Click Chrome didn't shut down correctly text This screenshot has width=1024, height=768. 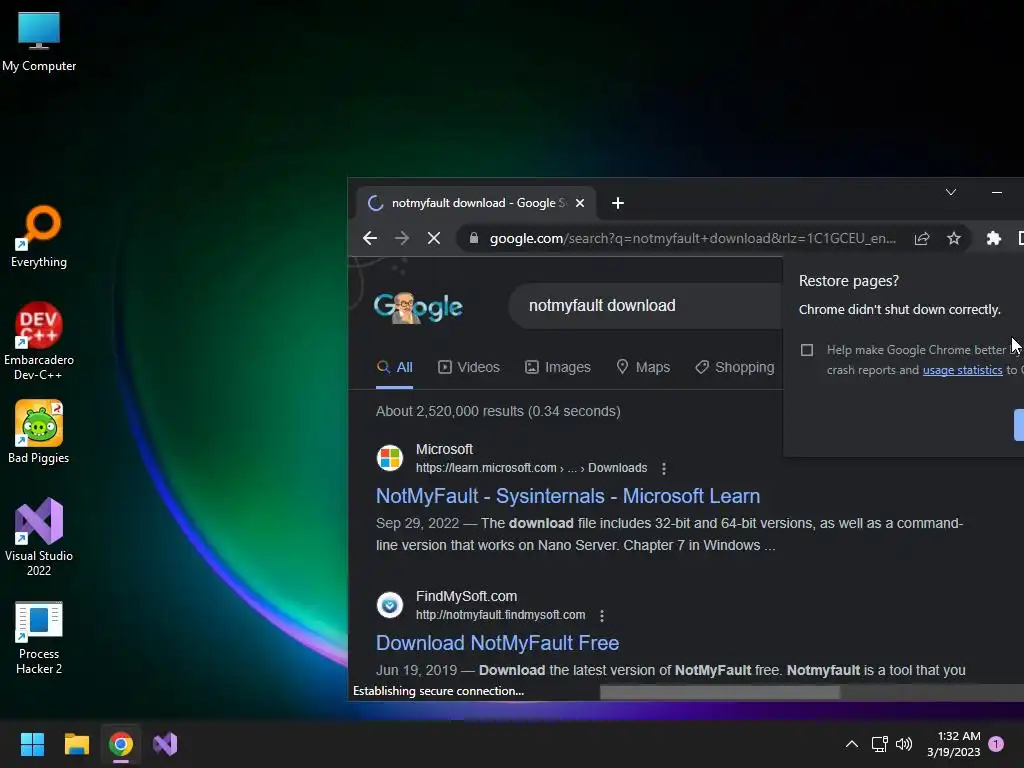pyautogui.click(x=899, y=310)
